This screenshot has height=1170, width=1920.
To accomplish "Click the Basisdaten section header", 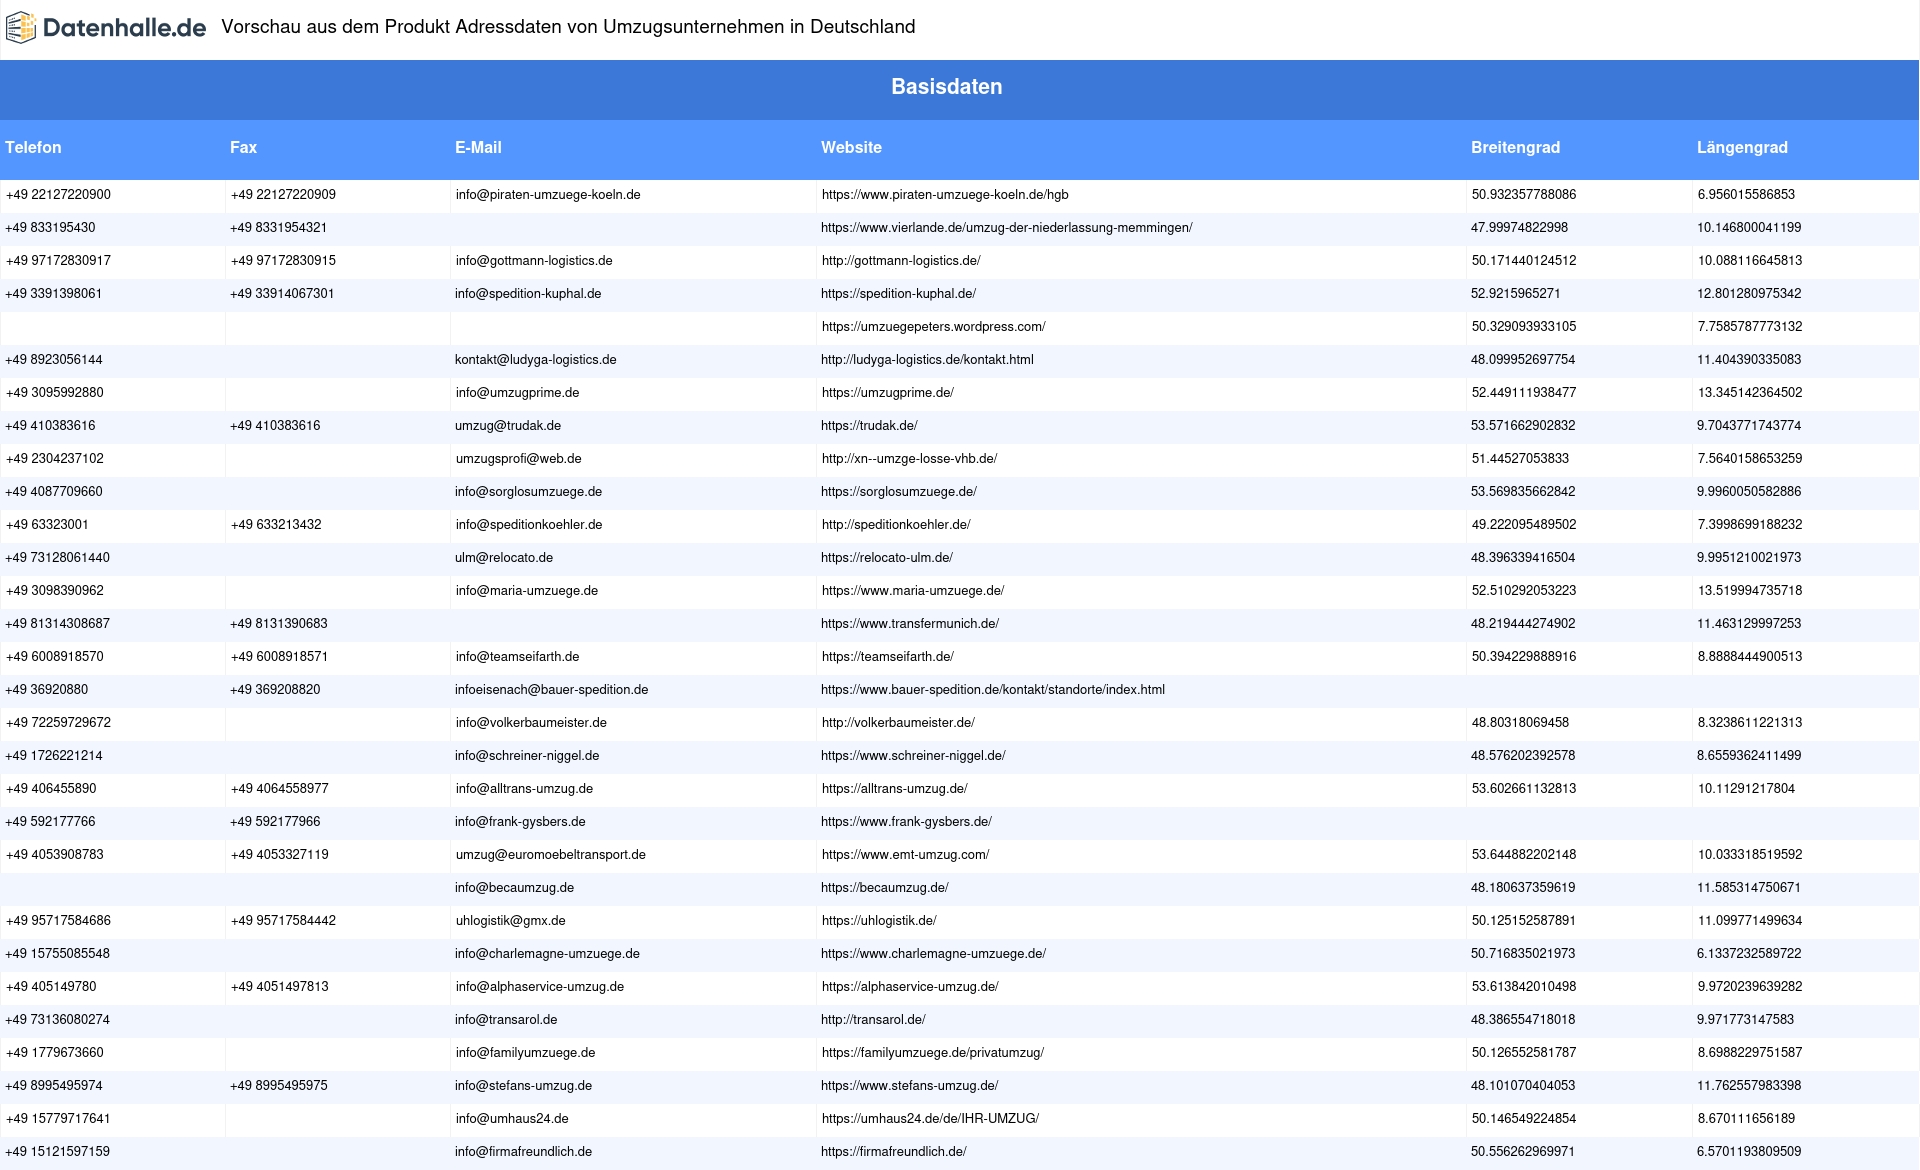I will click(946, 87).
